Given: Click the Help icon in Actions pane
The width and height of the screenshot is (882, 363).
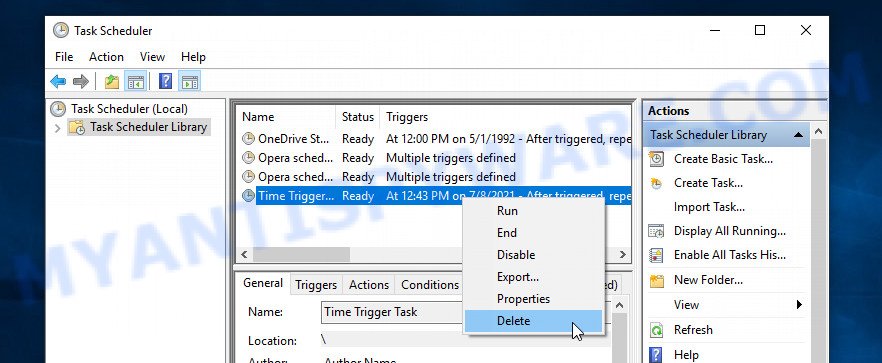Looking at the screenshot, I should pos(656,355).
